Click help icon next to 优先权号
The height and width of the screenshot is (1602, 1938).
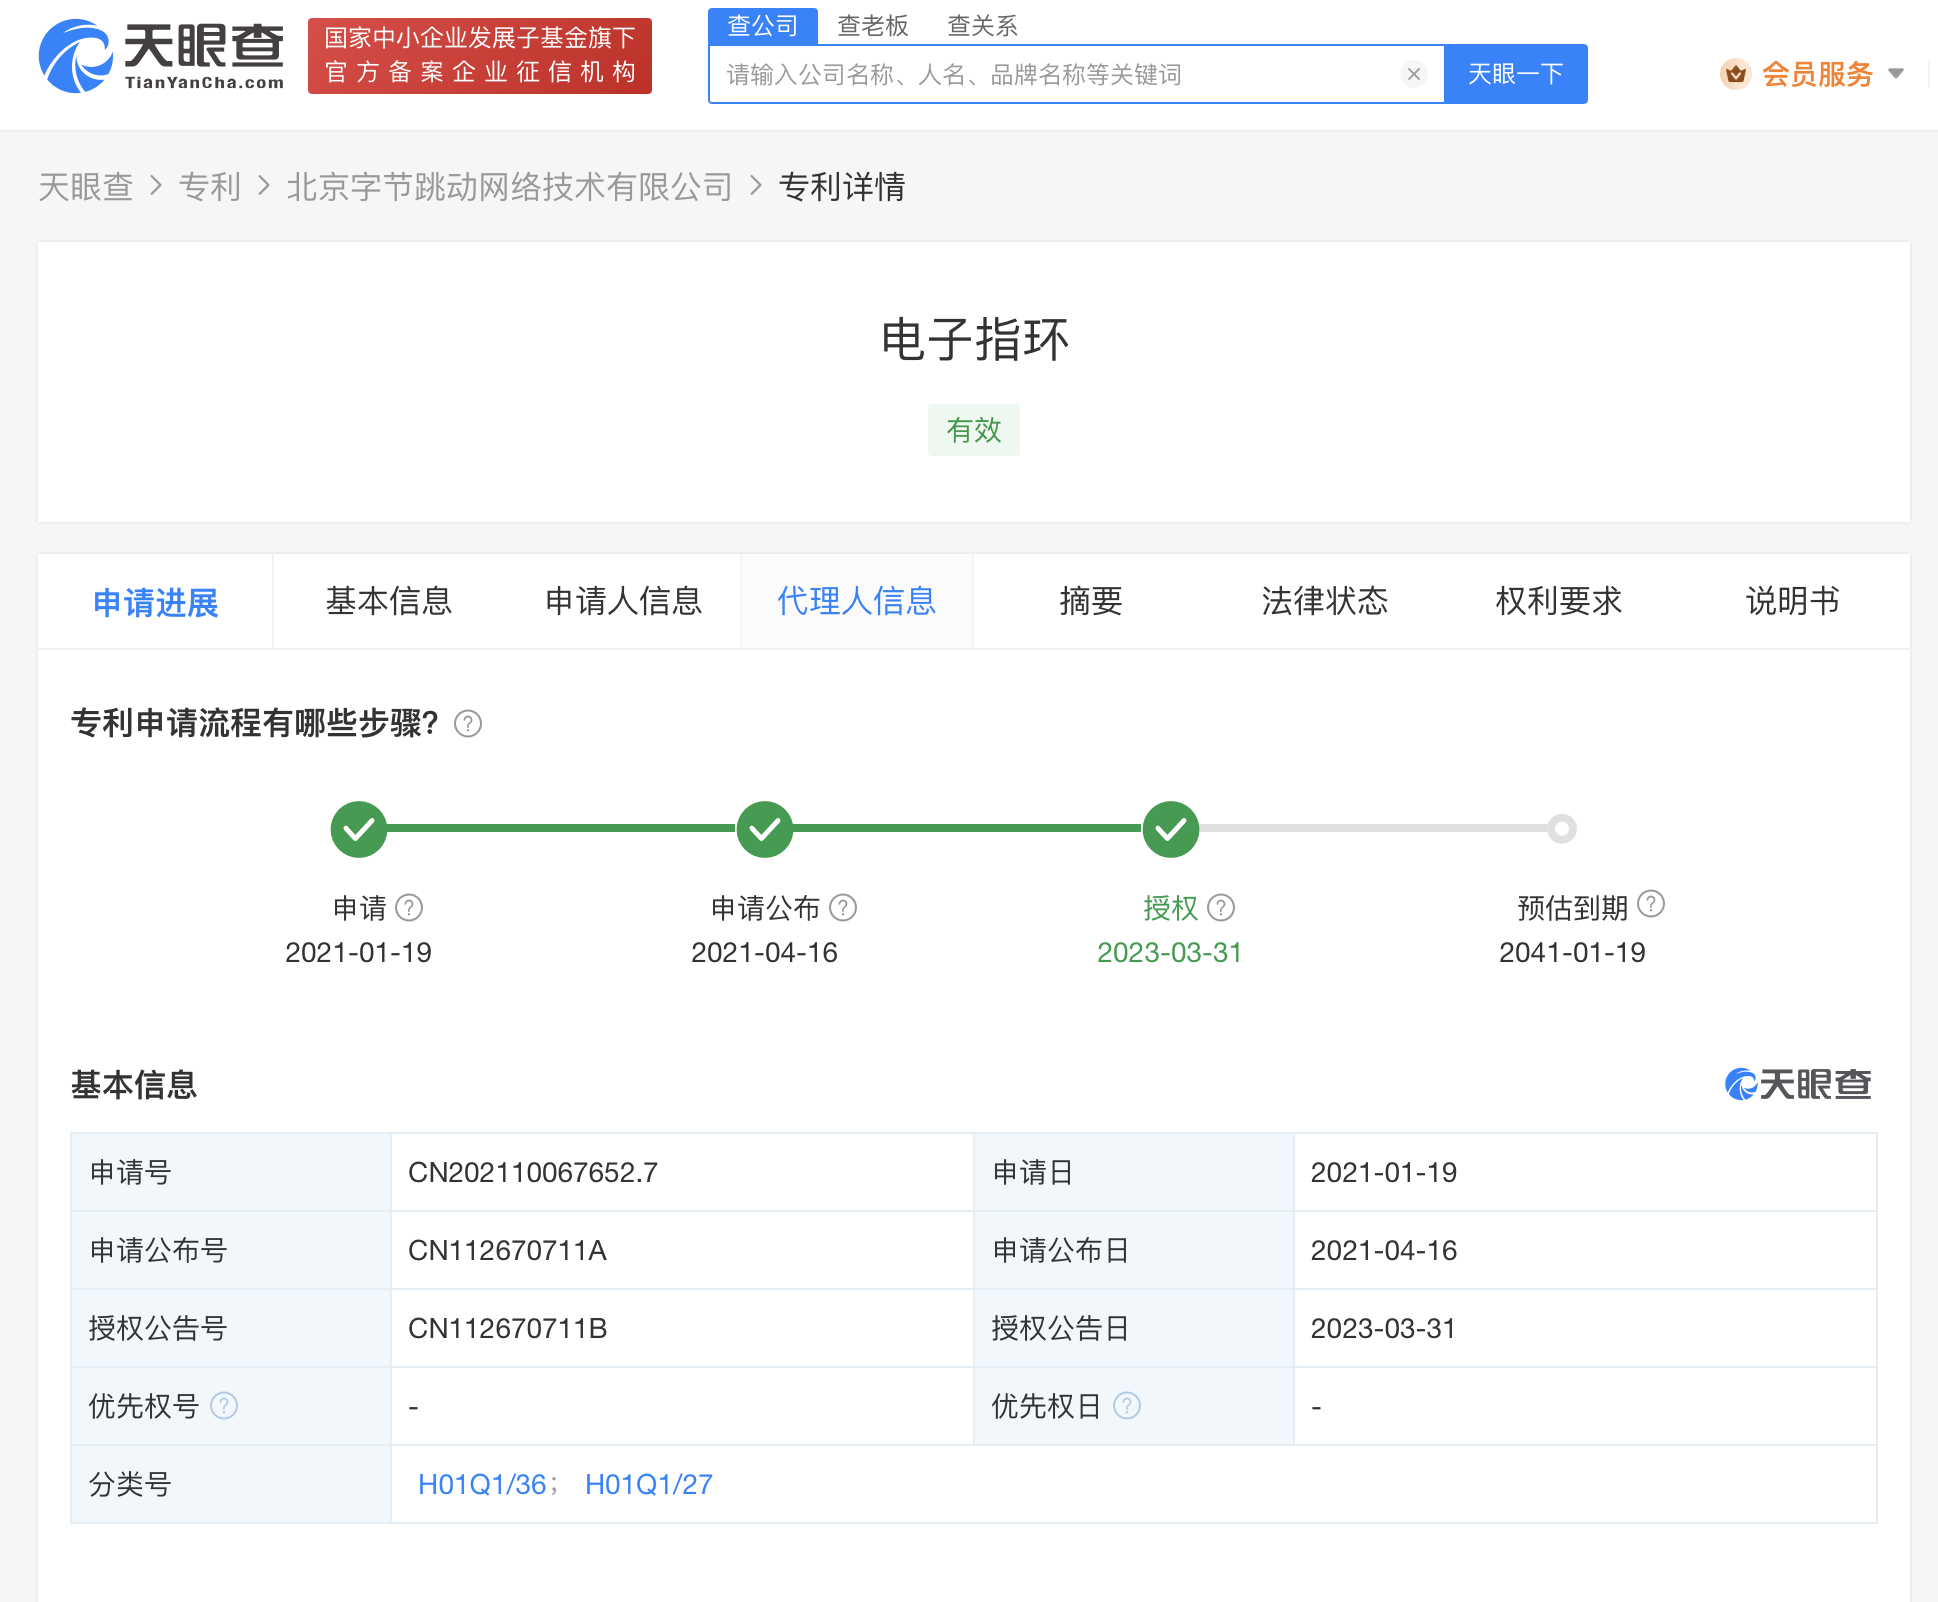[224, 1406]
